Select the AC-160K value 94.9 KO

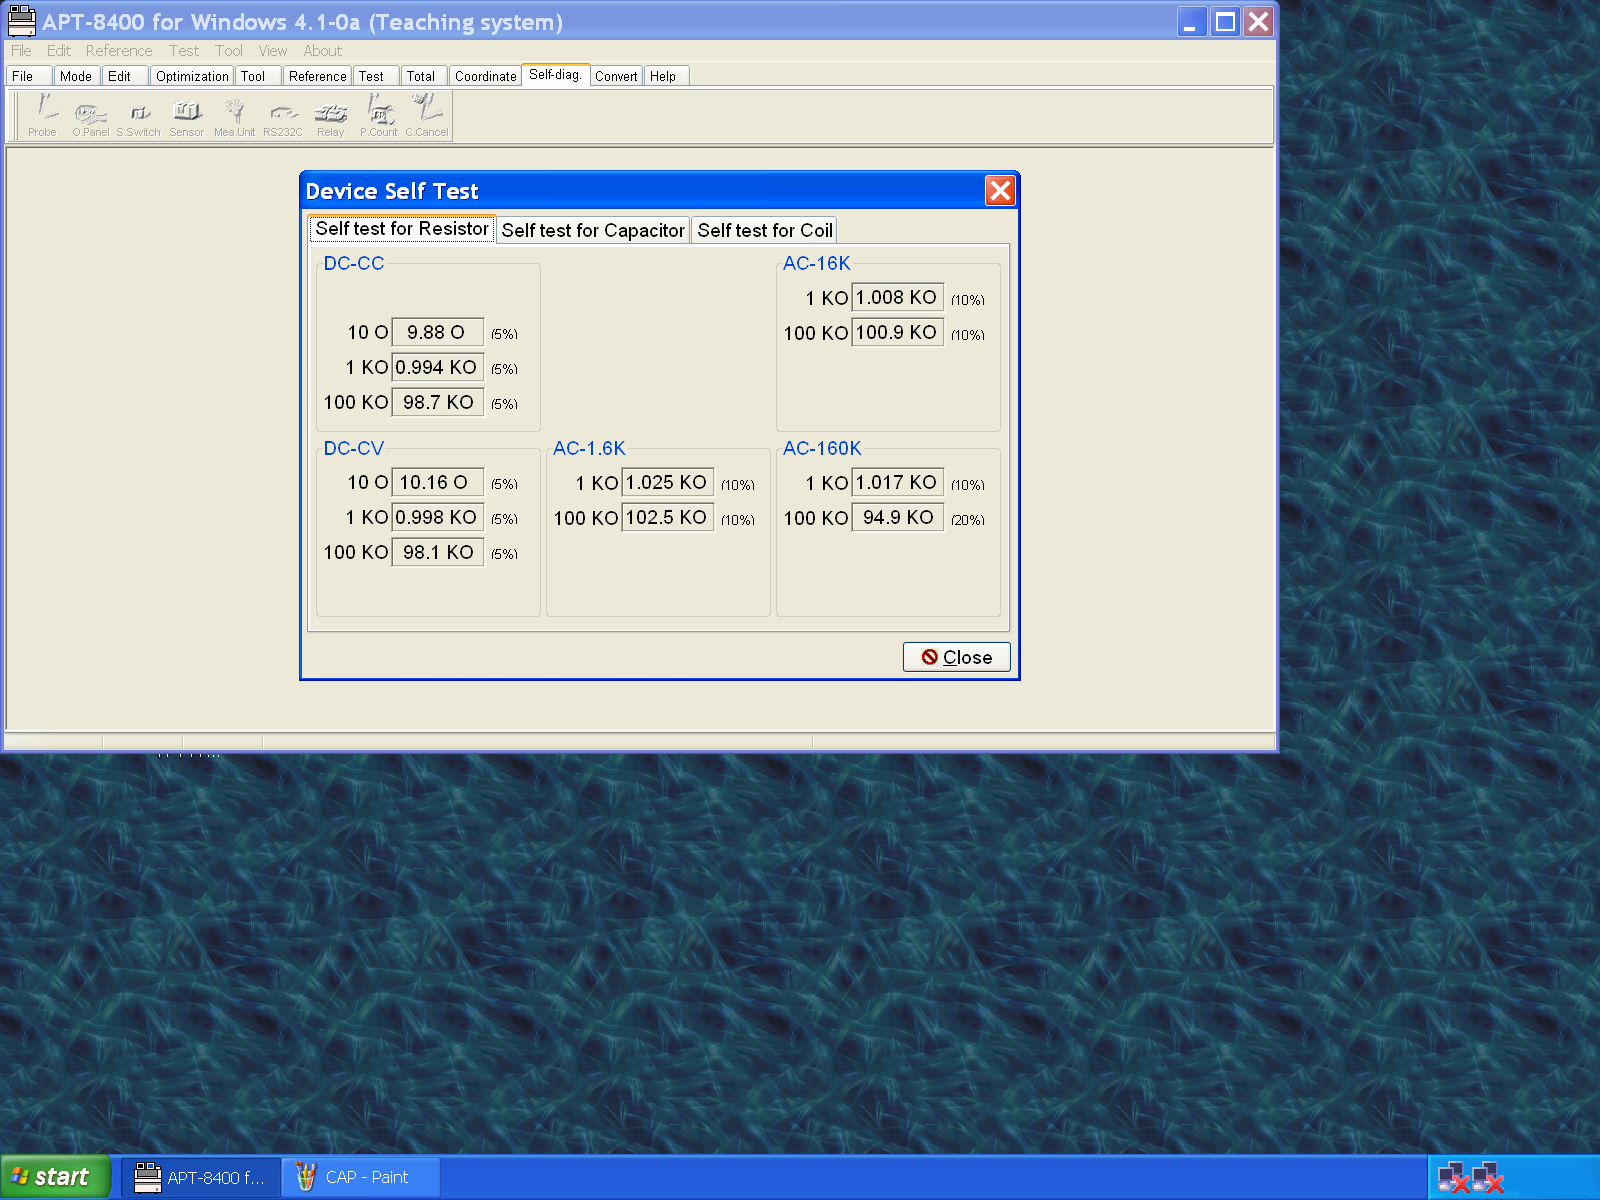tap(897, 517)
